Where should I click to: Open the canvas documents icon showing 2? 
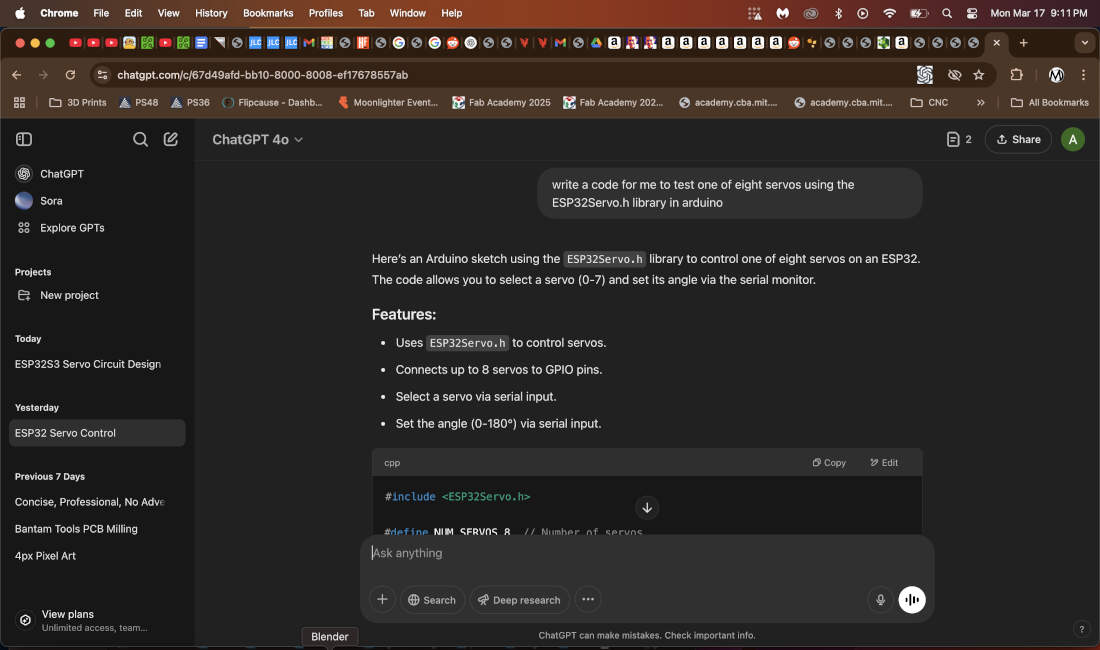coord(958,140)
